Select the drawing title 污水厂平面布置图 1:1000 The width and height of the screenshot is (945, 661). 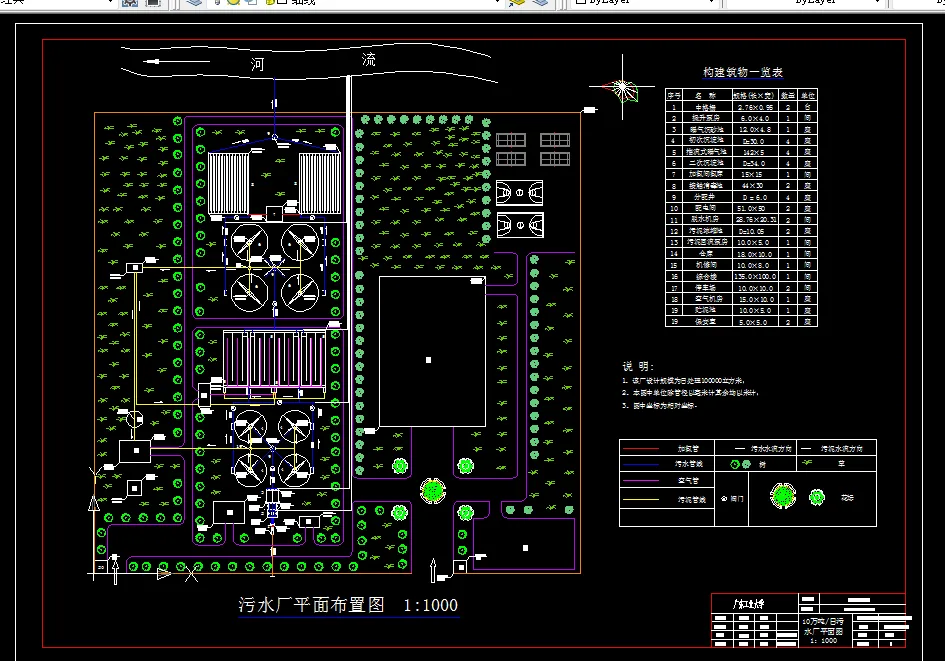[348, 604]
